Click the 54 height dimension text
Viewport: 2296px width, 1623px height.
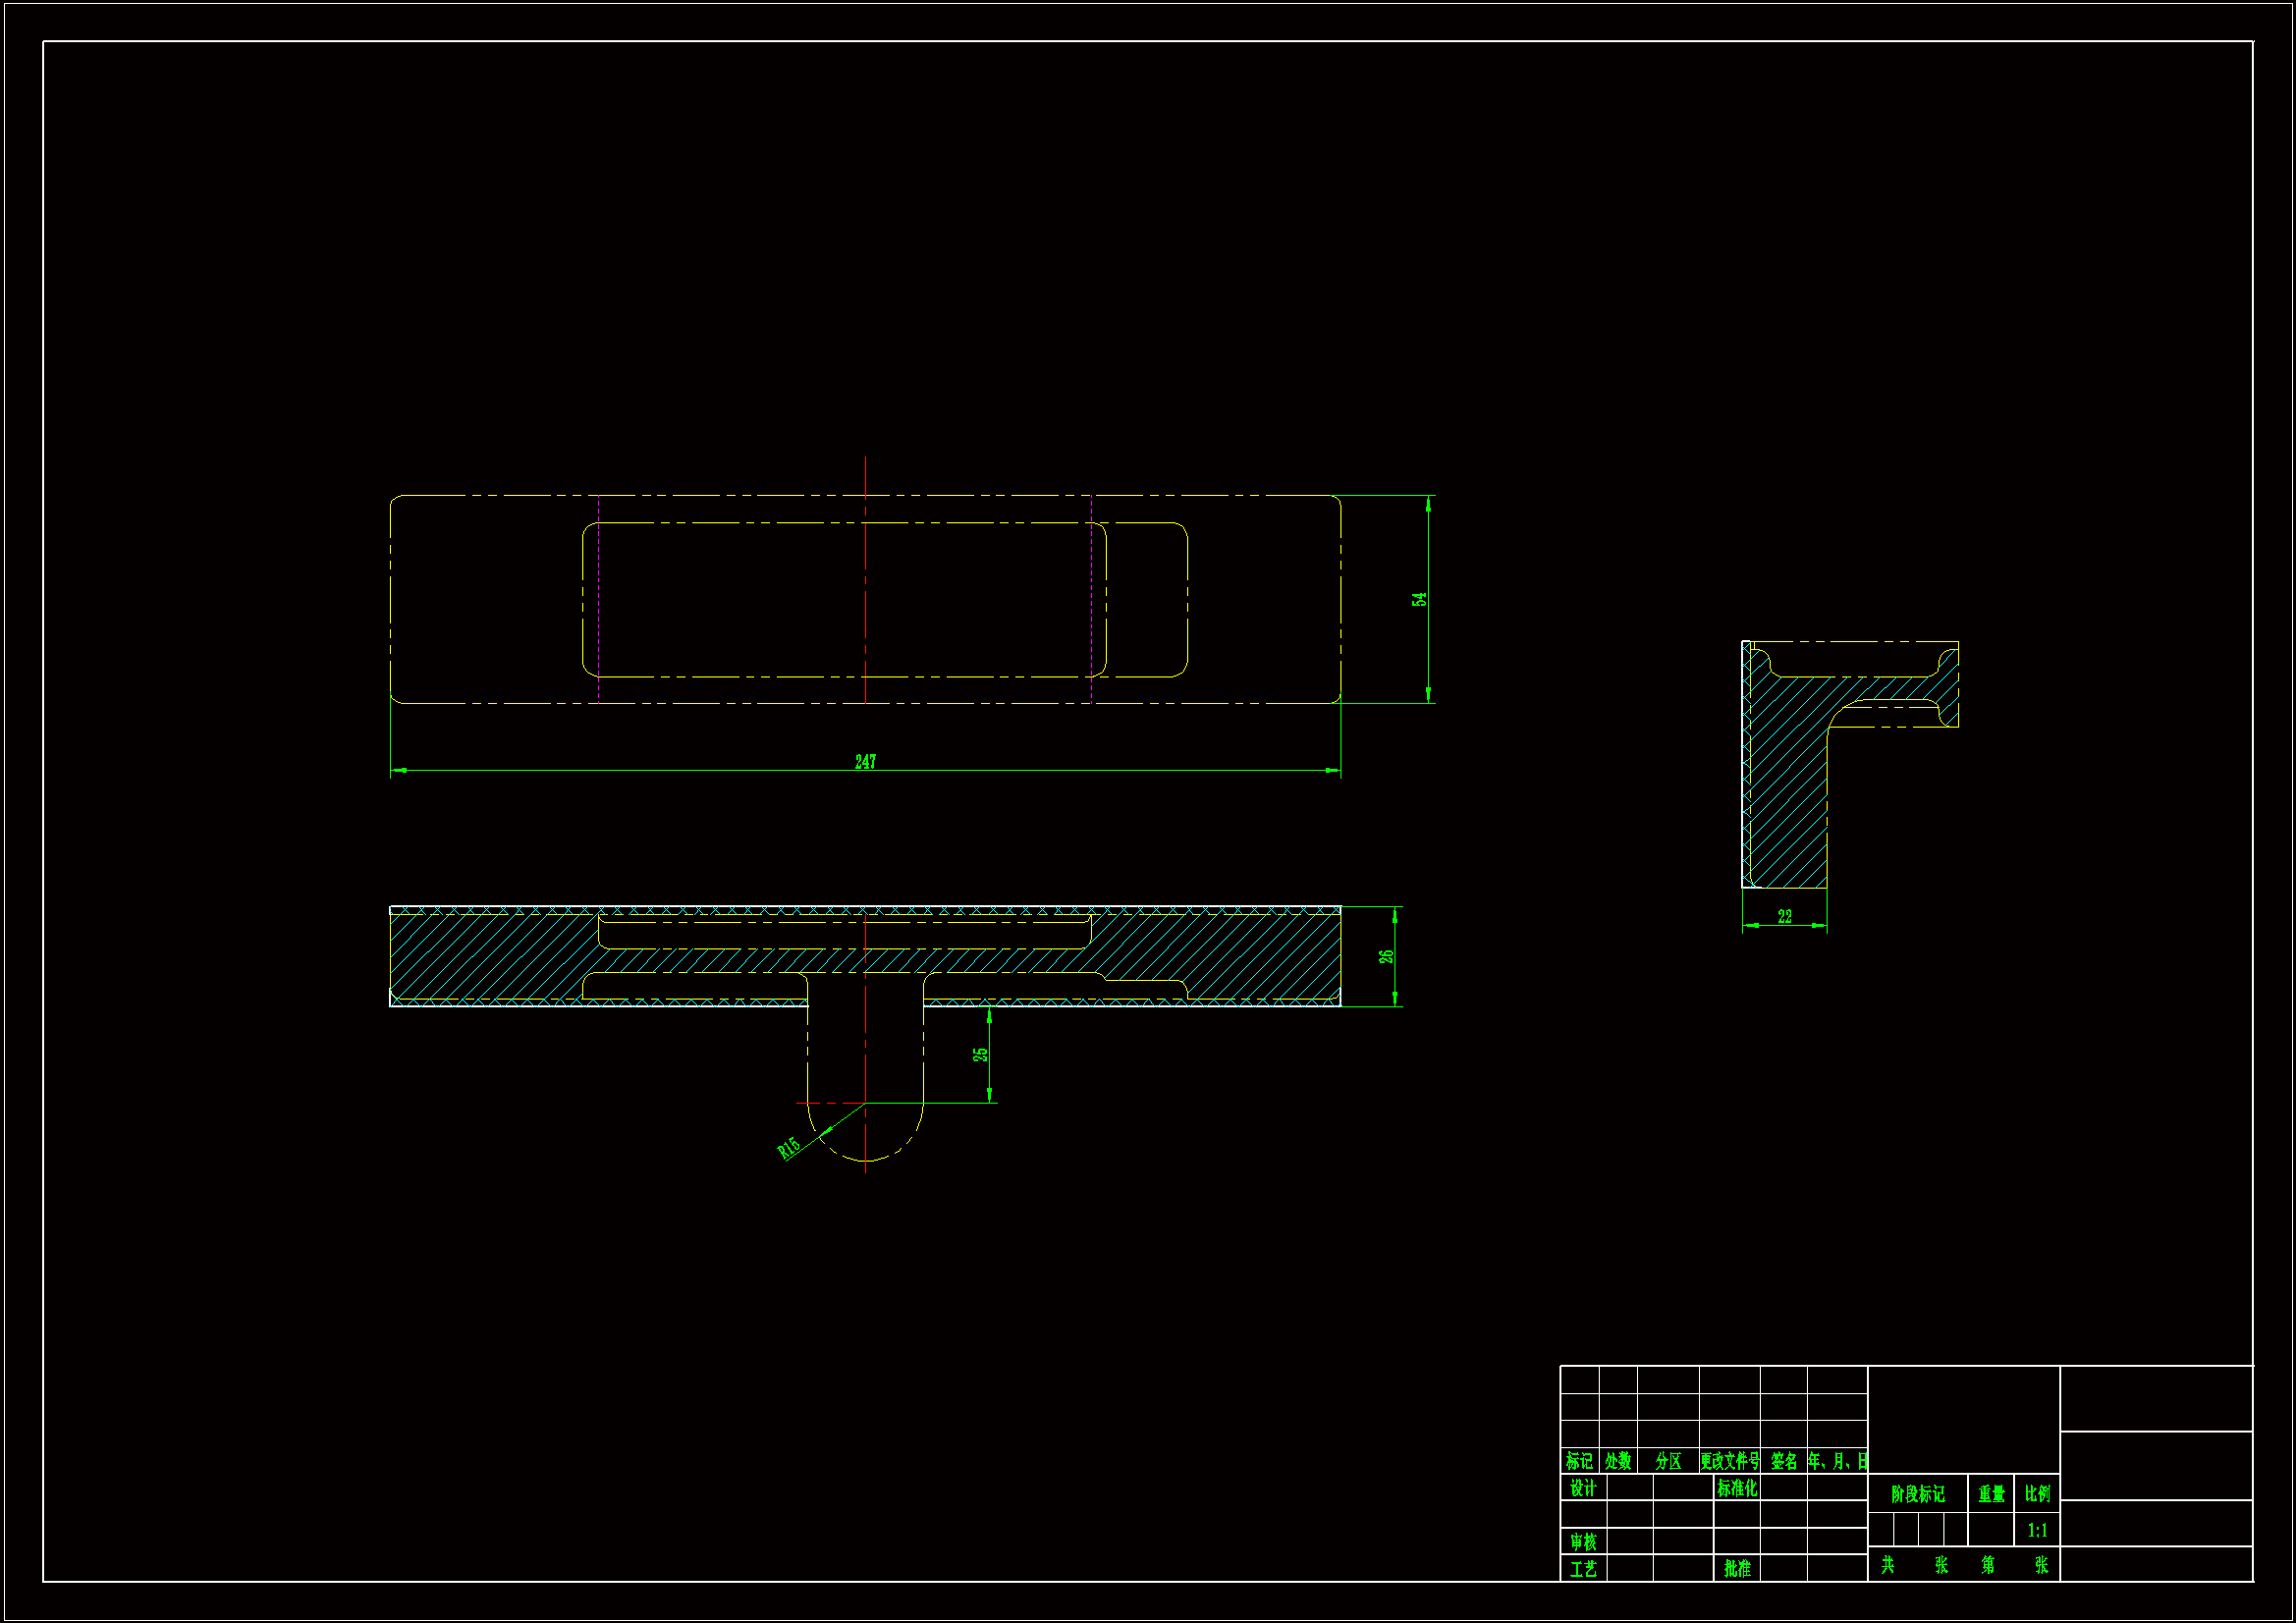tap(1418, 600)
